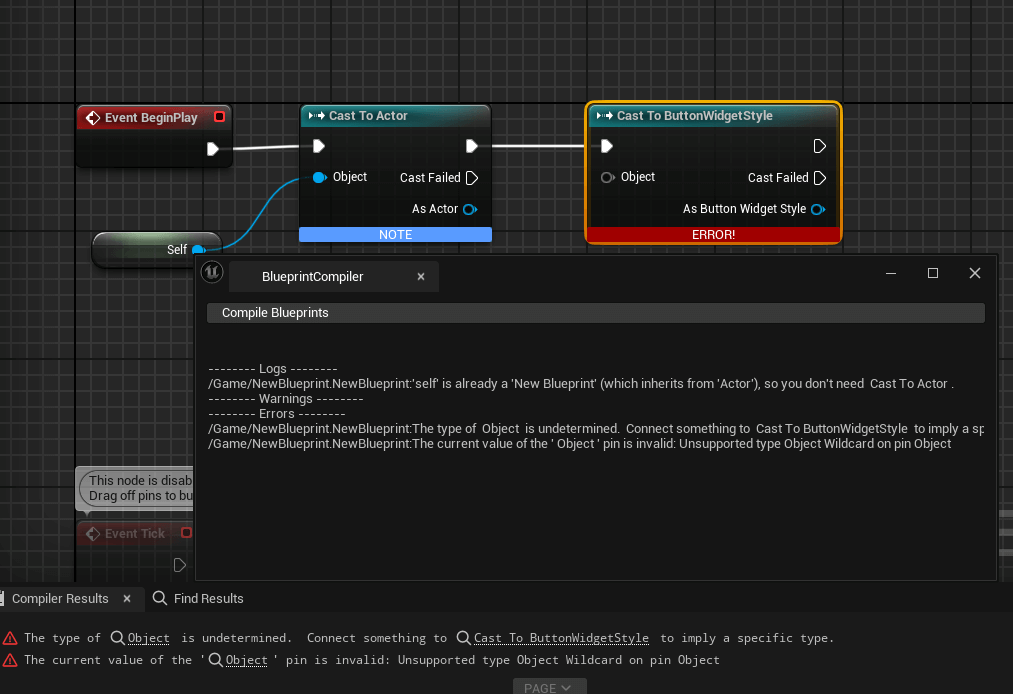Image resolution: width=1013 pixels, height=694 pixels.
Task: Click the Find Results magnifier icon
Action: pos(160,598)
